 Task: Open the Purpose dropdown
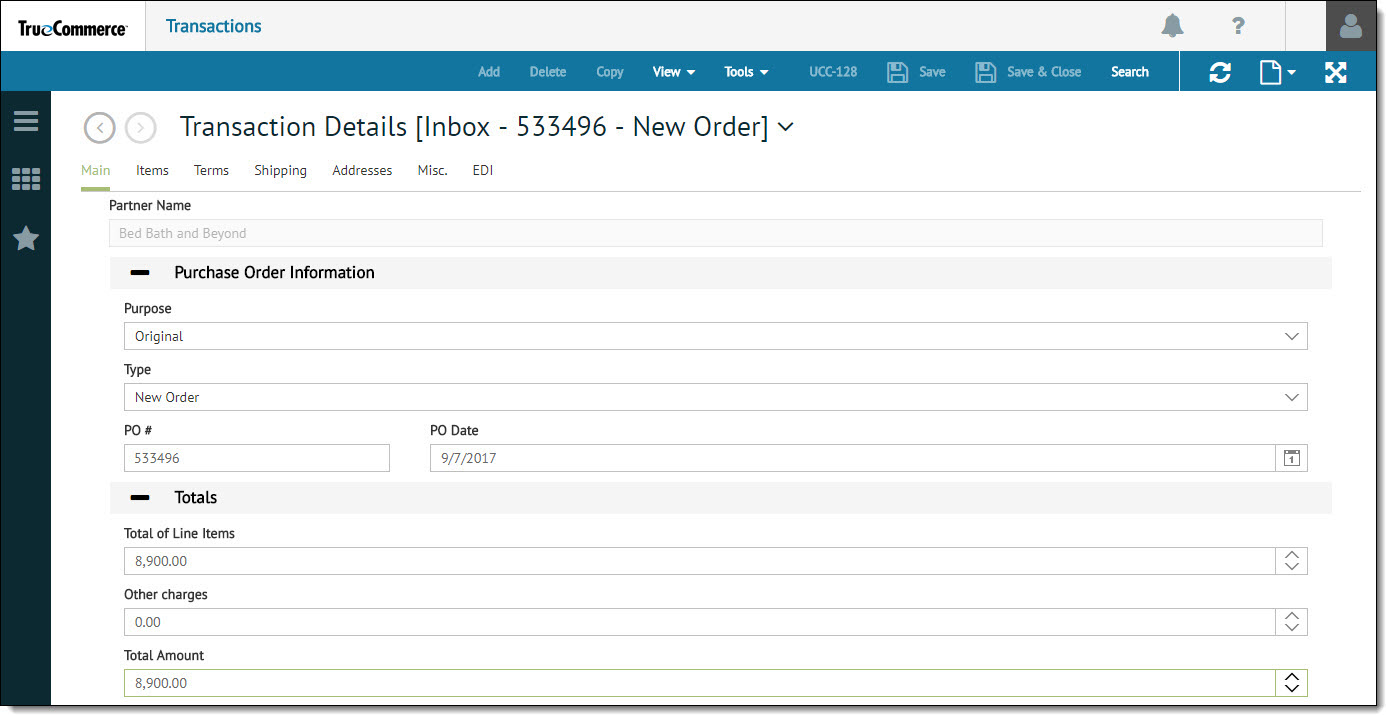point(715,336)
